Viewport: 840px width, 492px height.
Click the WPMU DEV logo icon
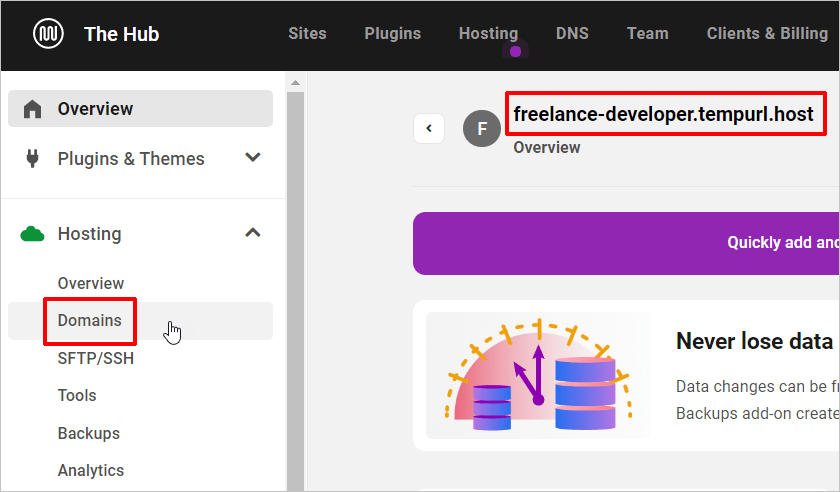click(x=48, y=33)
